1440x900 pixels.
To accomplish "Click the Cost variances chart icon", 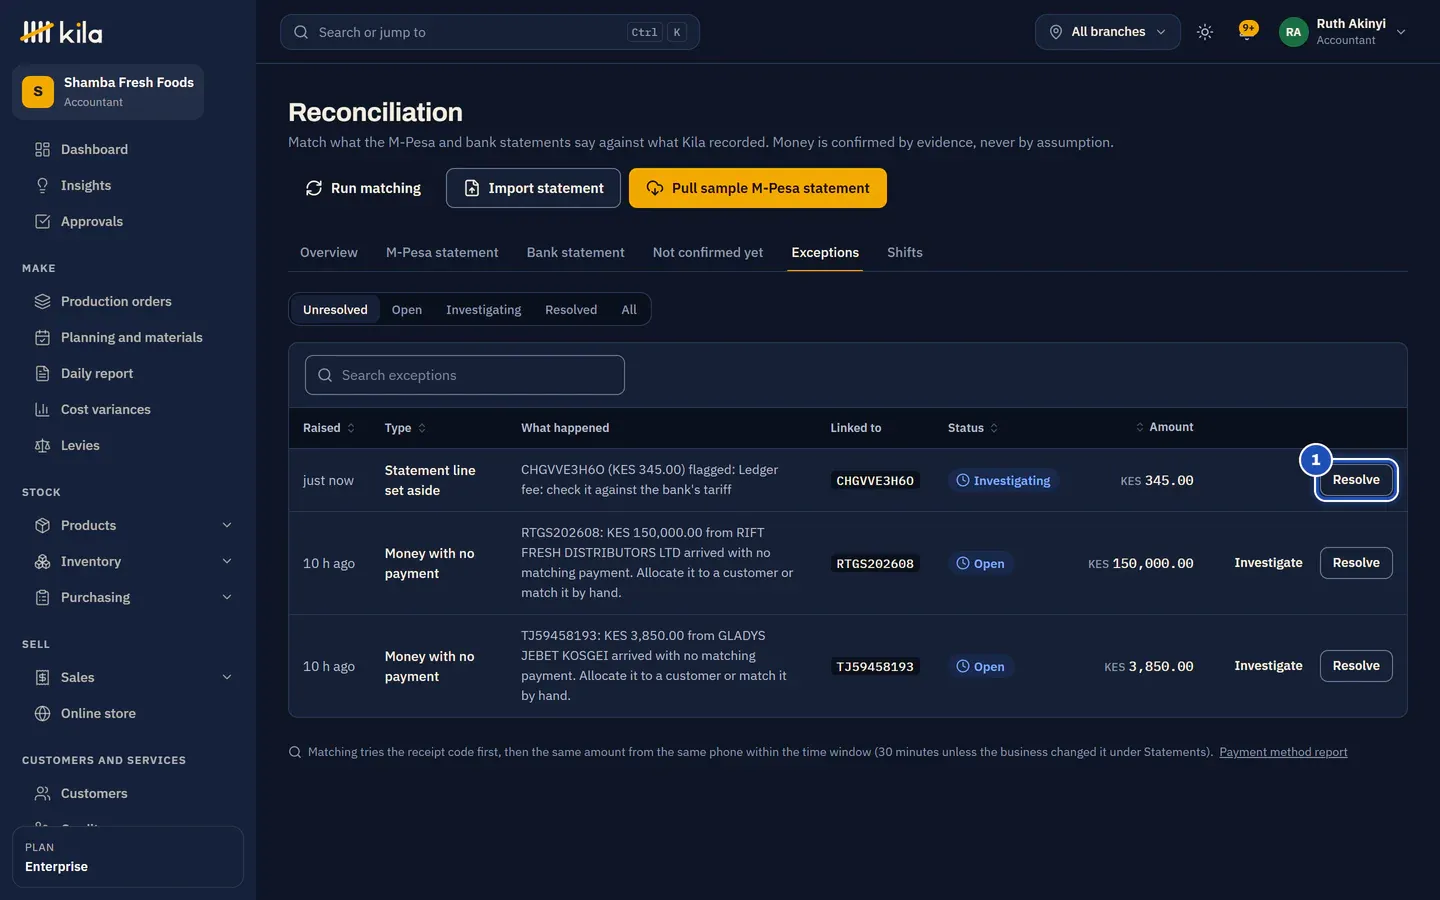I will (42, 410).
